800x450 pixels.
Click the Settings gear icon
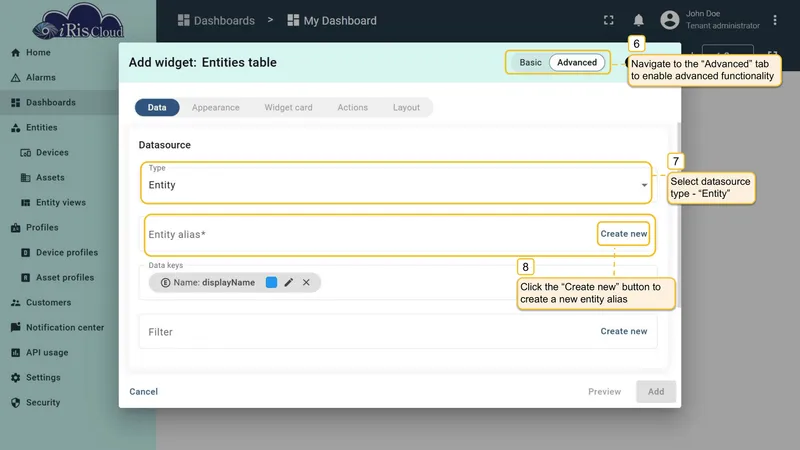coord(16,378)
